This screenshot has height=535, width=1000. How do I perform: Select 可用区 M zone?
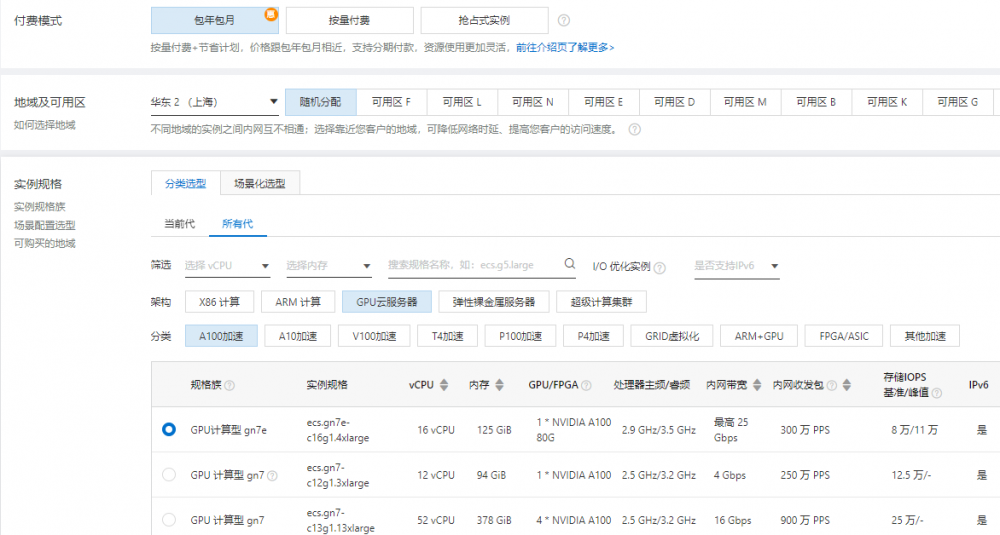click(745, 102)
